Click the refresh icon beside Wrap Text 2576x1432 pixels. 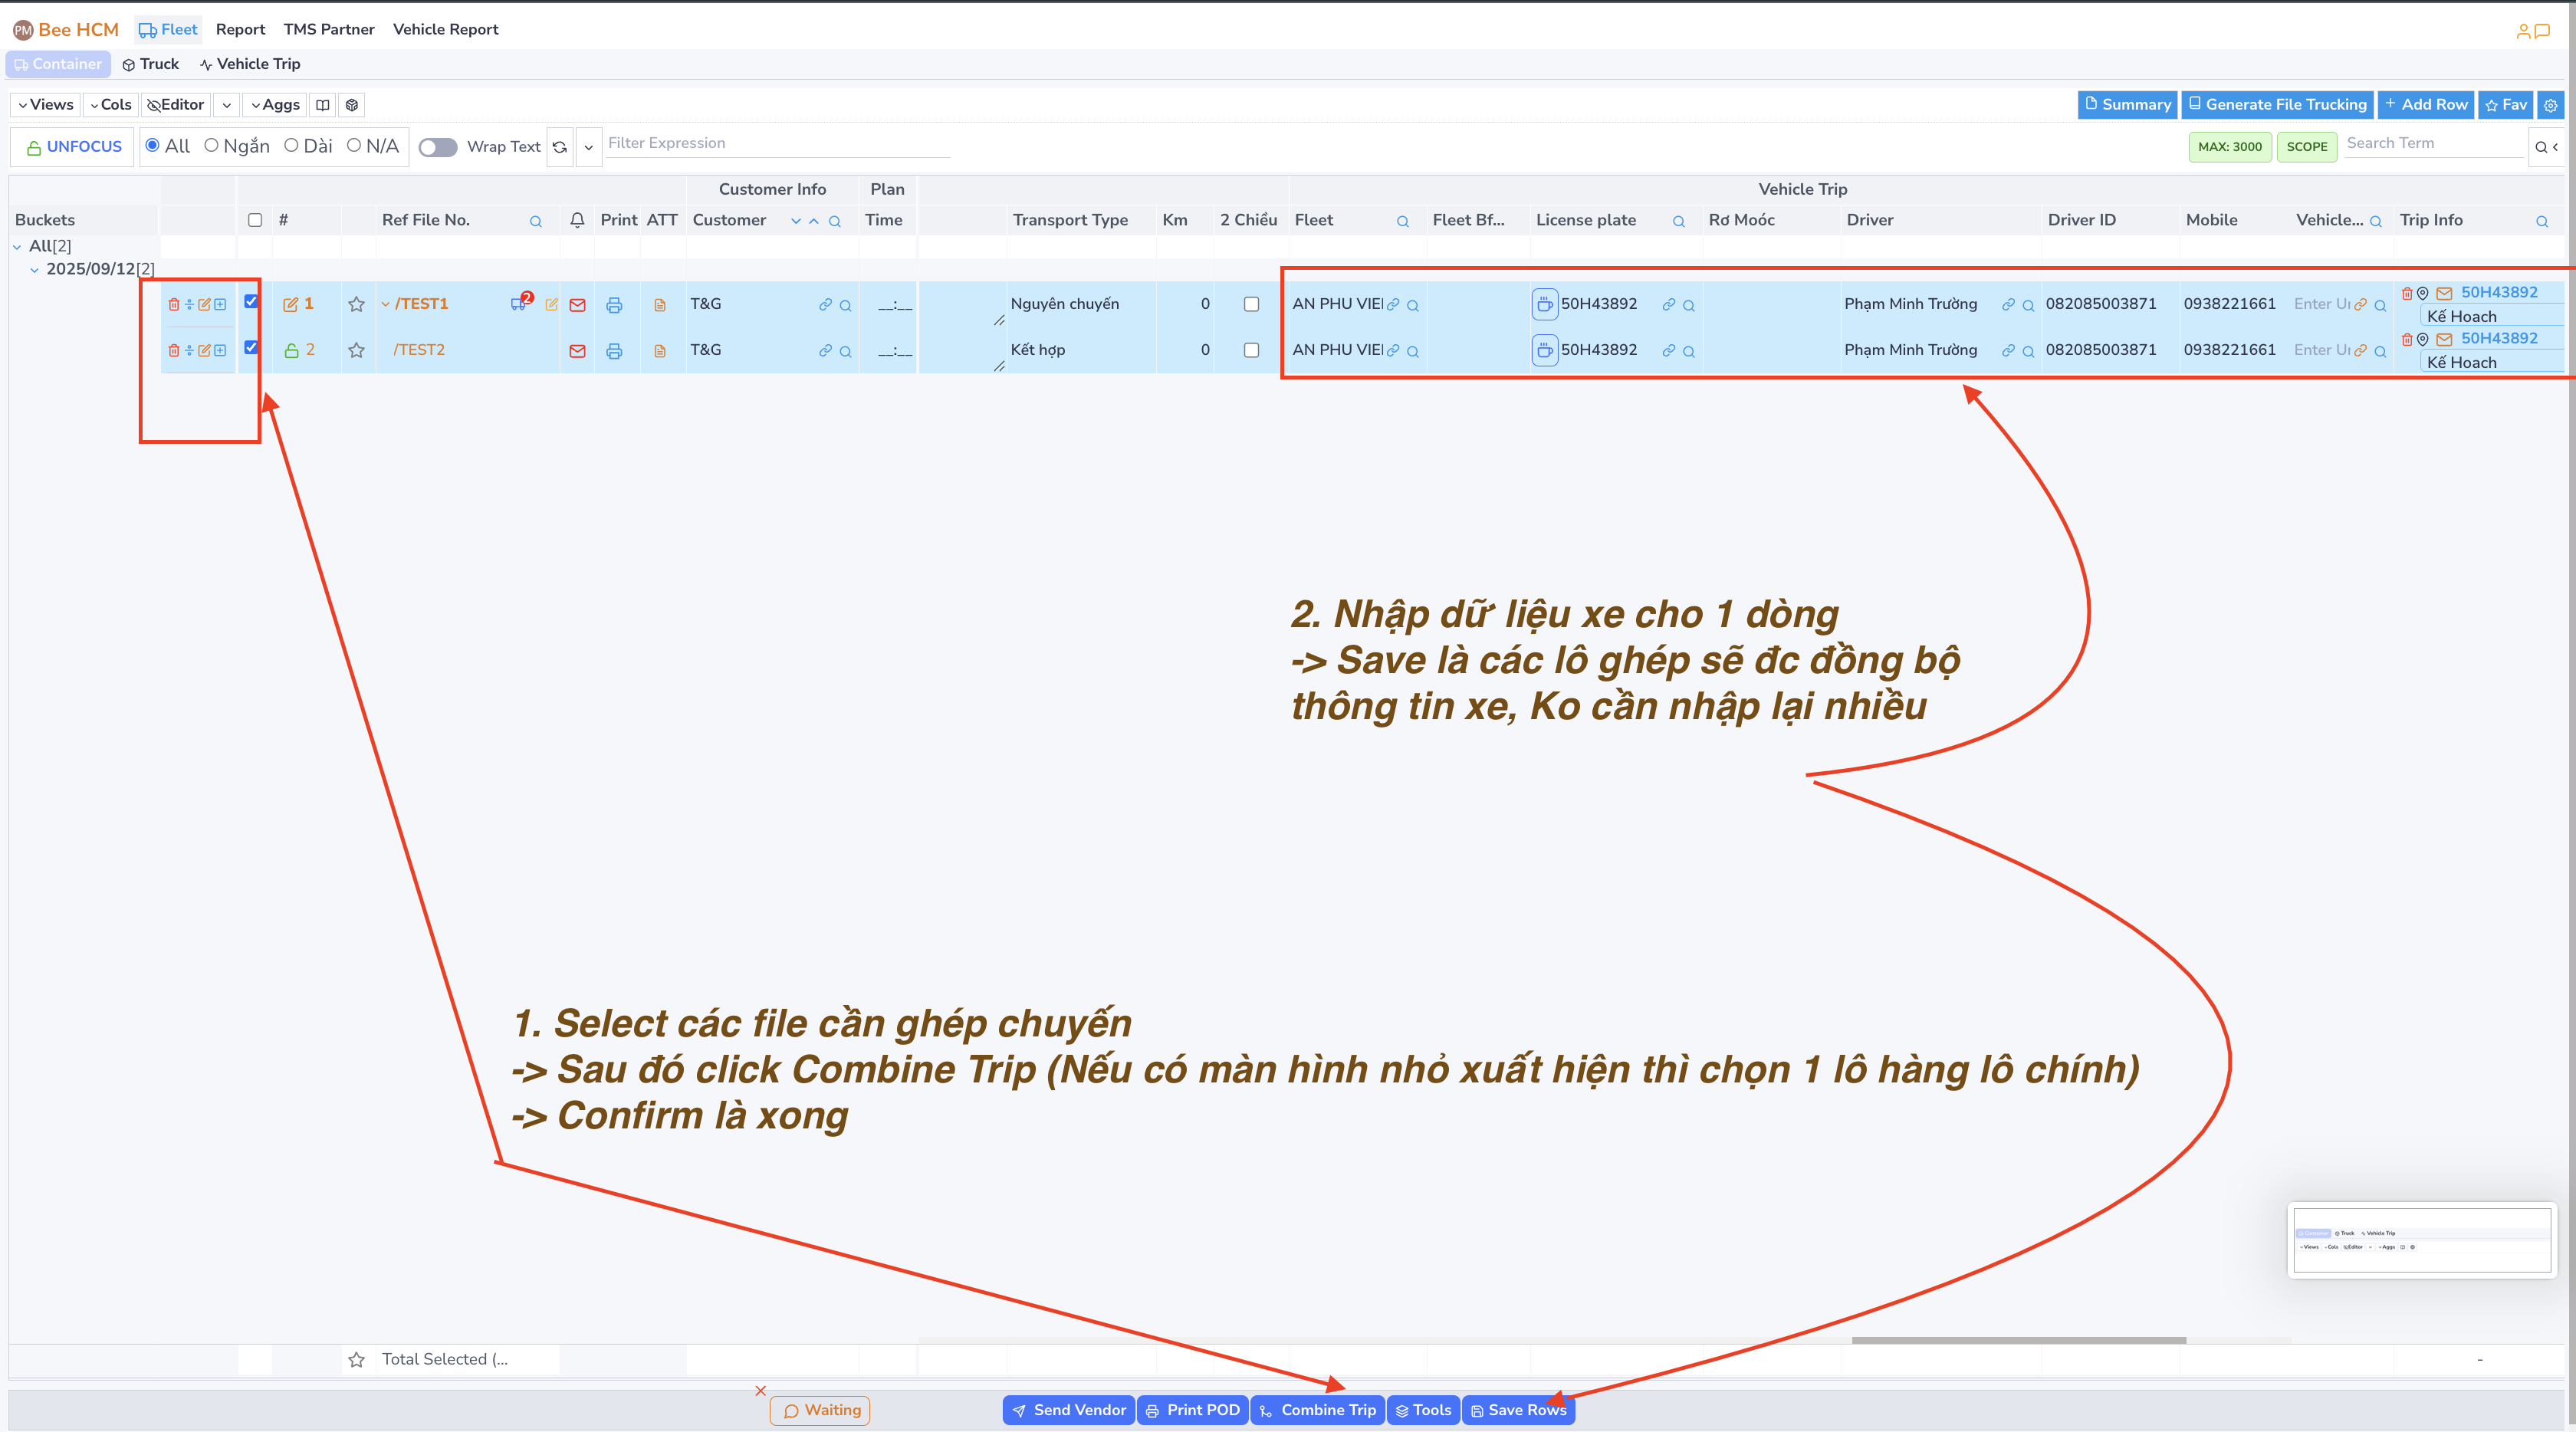(x=560, y=147)
